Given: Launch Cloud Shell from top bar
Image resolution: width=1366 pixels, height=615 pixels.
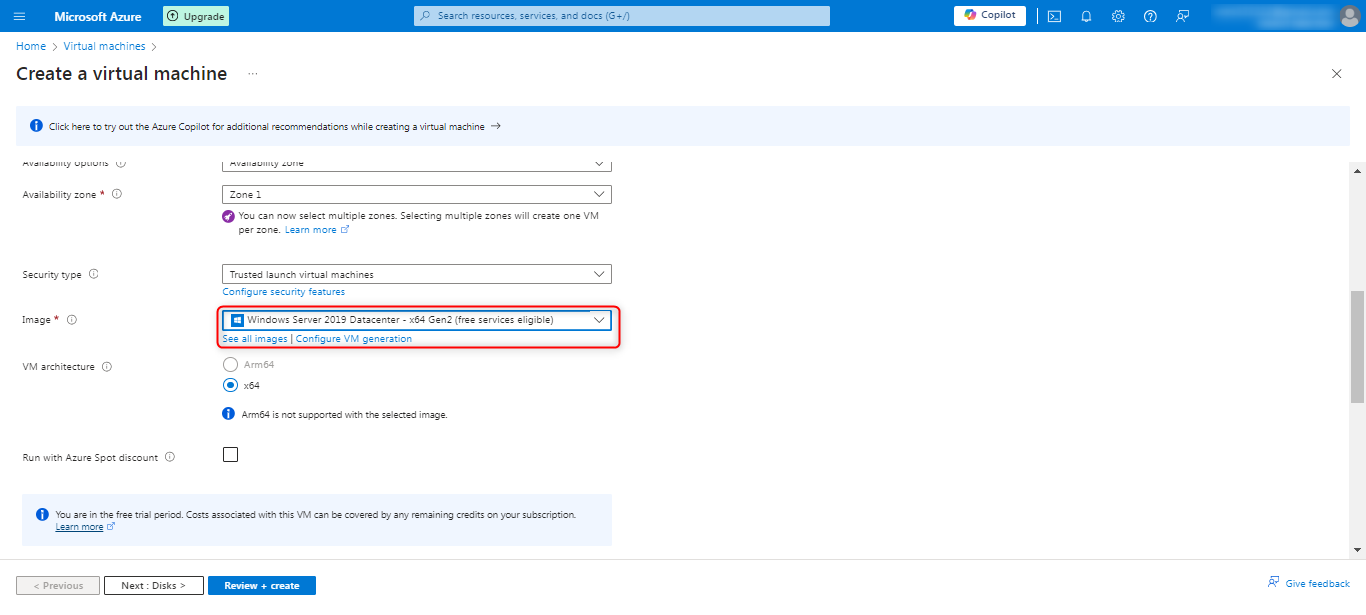Looking at the screenshot, I should [x=1054, y=16].
